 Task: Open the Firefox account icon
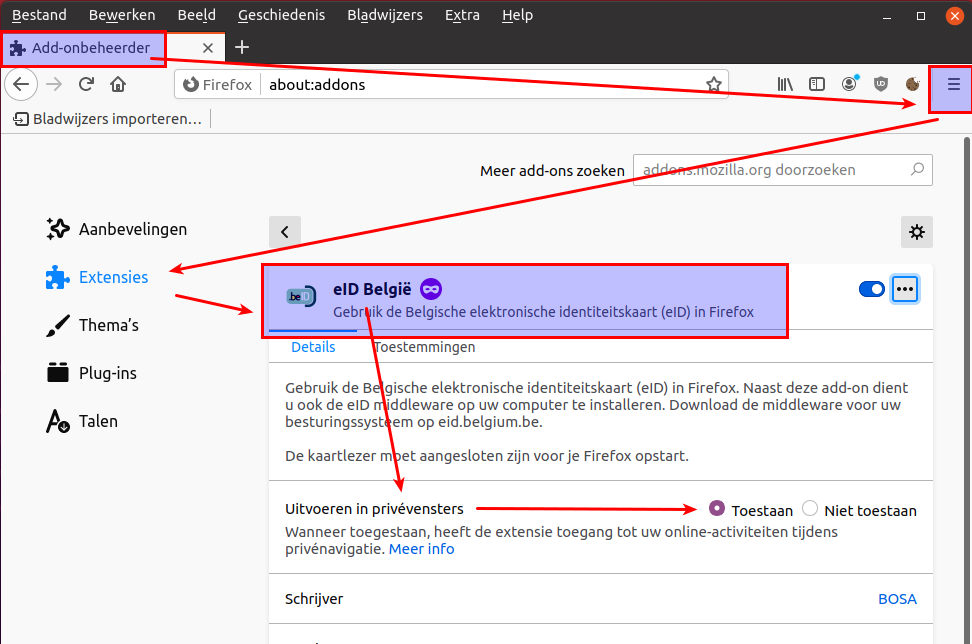(x=849, y=84)
